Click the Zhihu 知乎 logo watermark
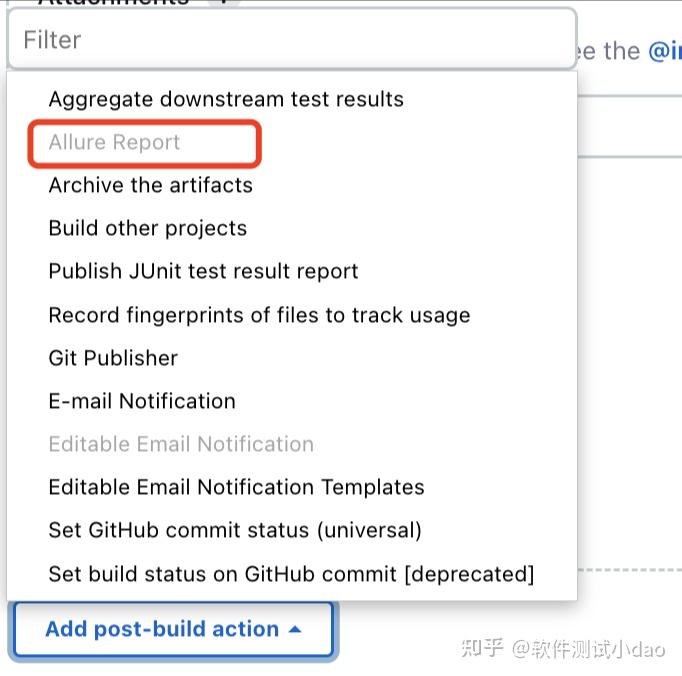The image size is (682, 676). (x=480, y=648)
